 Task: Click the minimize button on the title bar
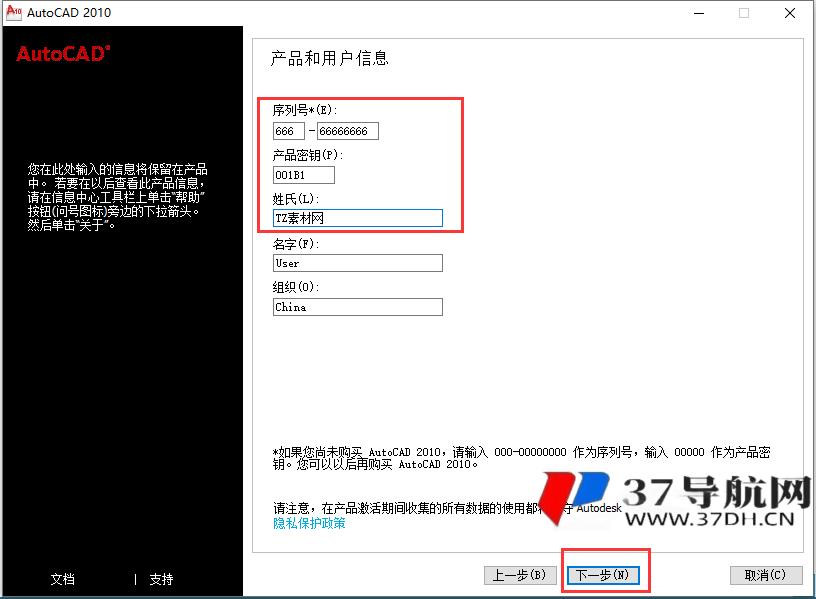[x=698, y=13]
